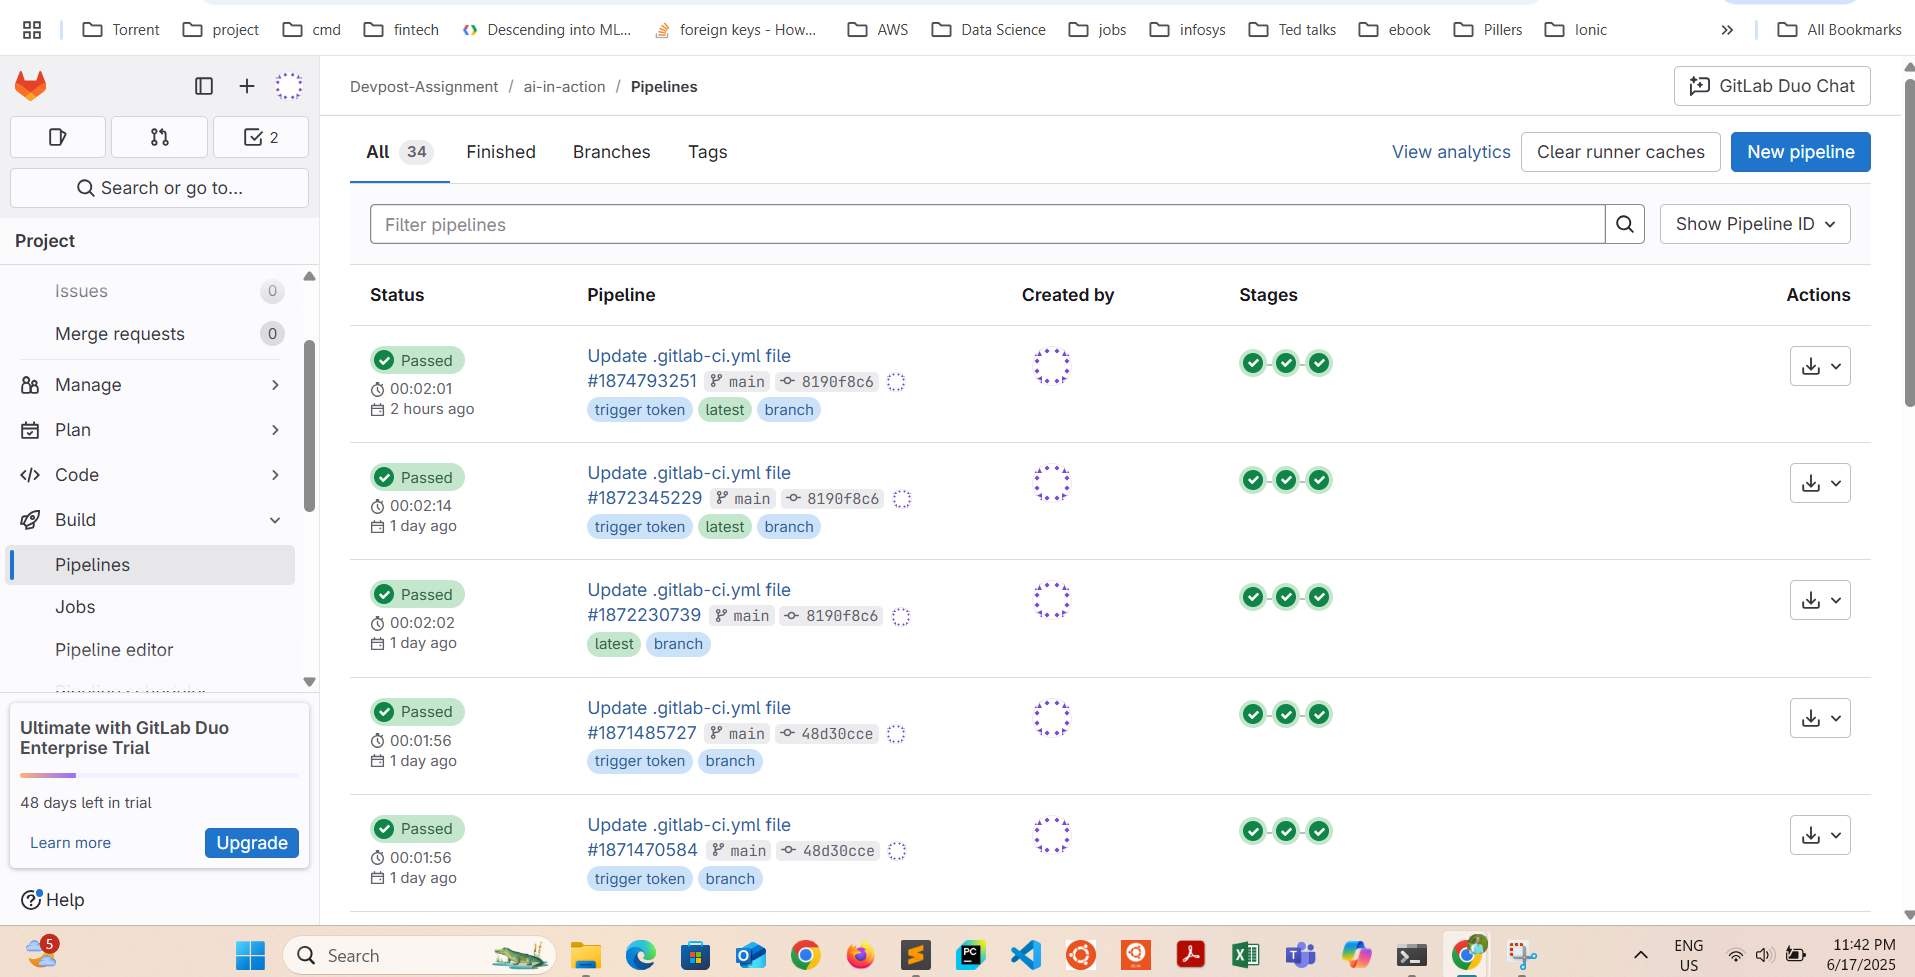Open the Windows Start menu
This screenshot has width=1915, height=977.
click(250, 956)
